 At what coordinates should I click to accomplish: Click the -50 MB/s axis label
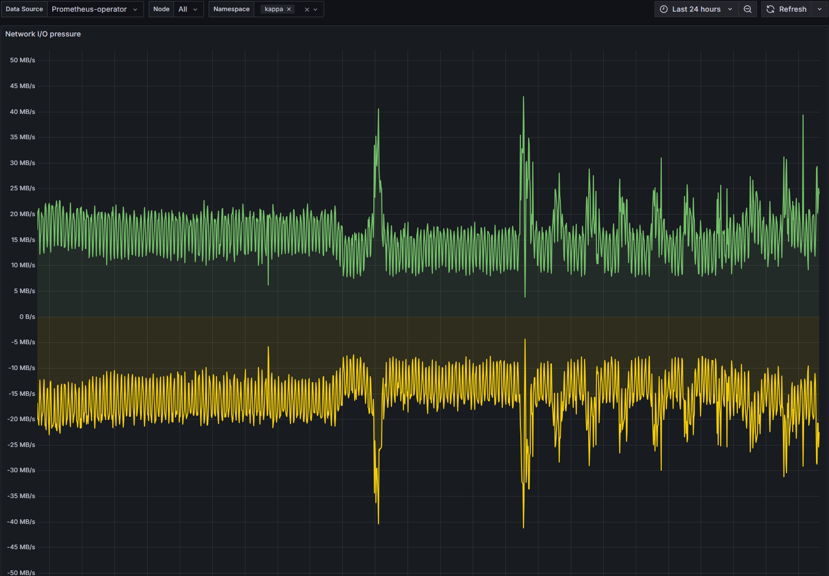(x=22, y=572)
